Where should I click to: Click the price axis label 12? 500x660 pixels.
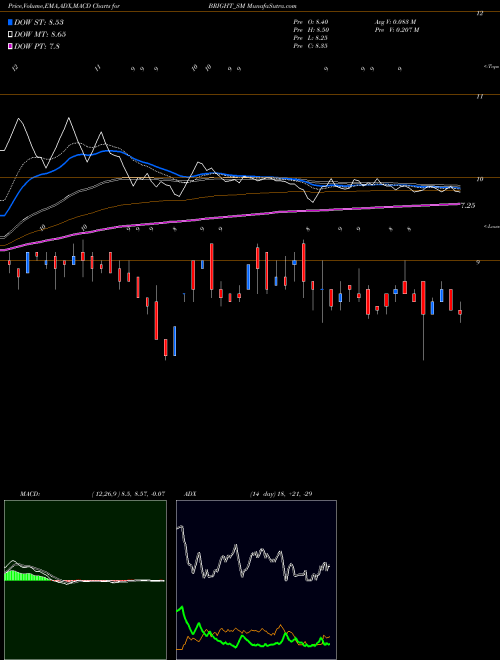click(479, 13)
